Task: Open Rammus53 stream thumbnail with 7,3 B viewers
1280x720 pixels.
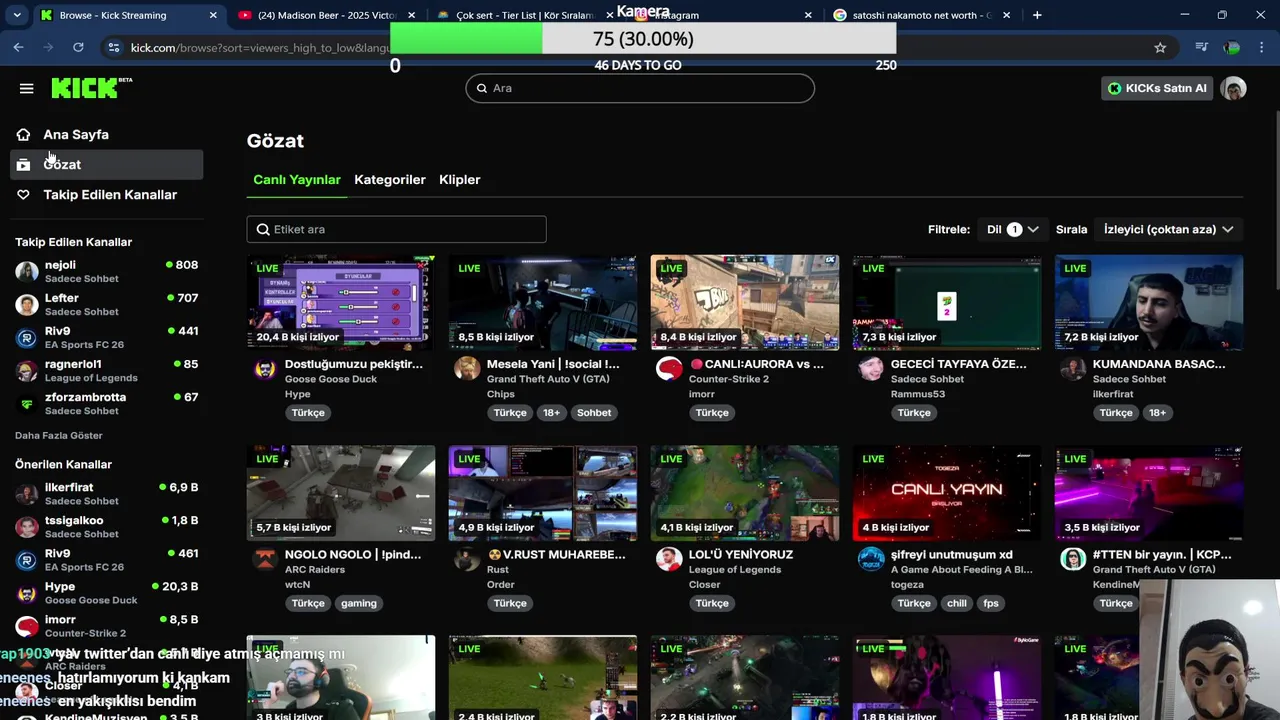Action: pyautogui.click(x=947, y=302)
